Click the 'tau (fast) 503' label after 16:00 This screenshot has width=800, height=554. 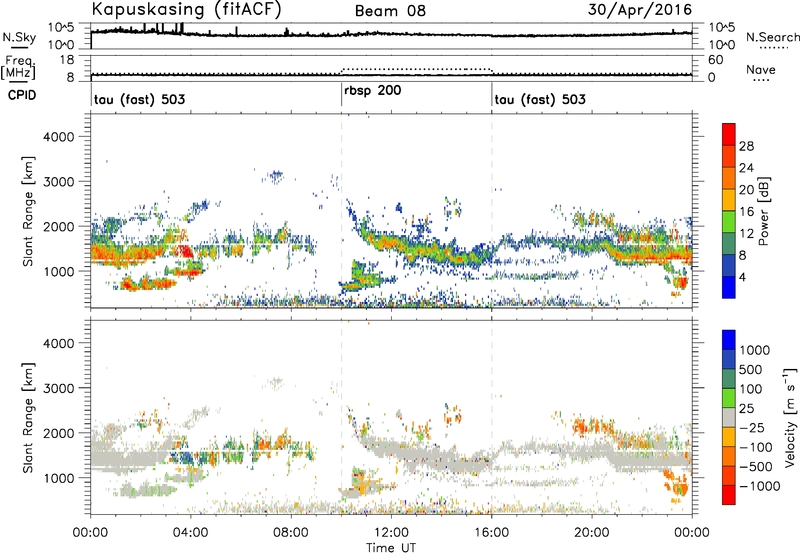point(540,99)
